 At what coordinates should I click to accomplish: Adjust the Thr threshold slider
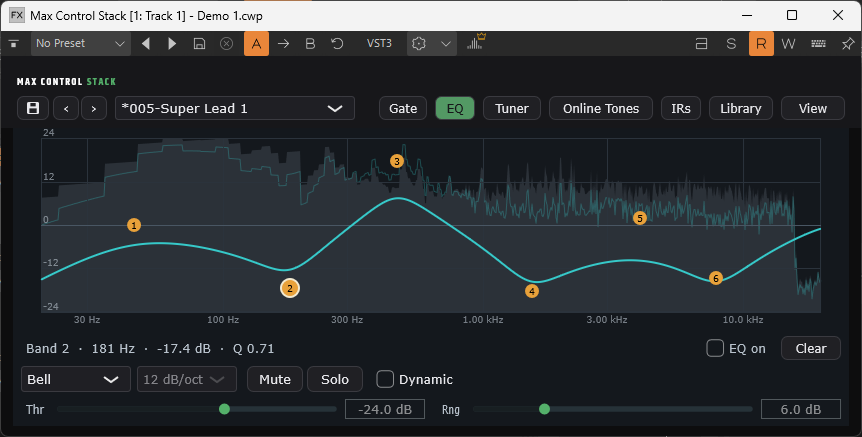tap(224, 409)
